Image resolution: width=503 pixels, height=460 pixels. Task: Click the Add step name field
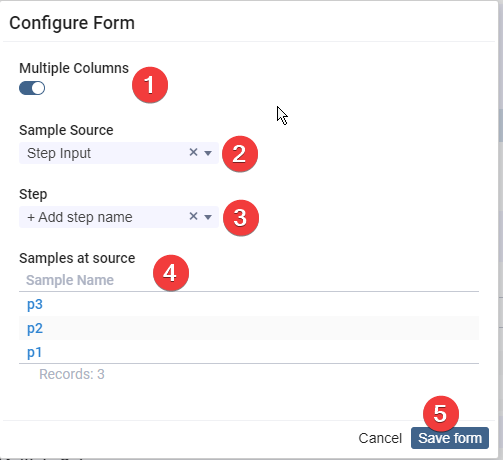click(x=119, y=217)
